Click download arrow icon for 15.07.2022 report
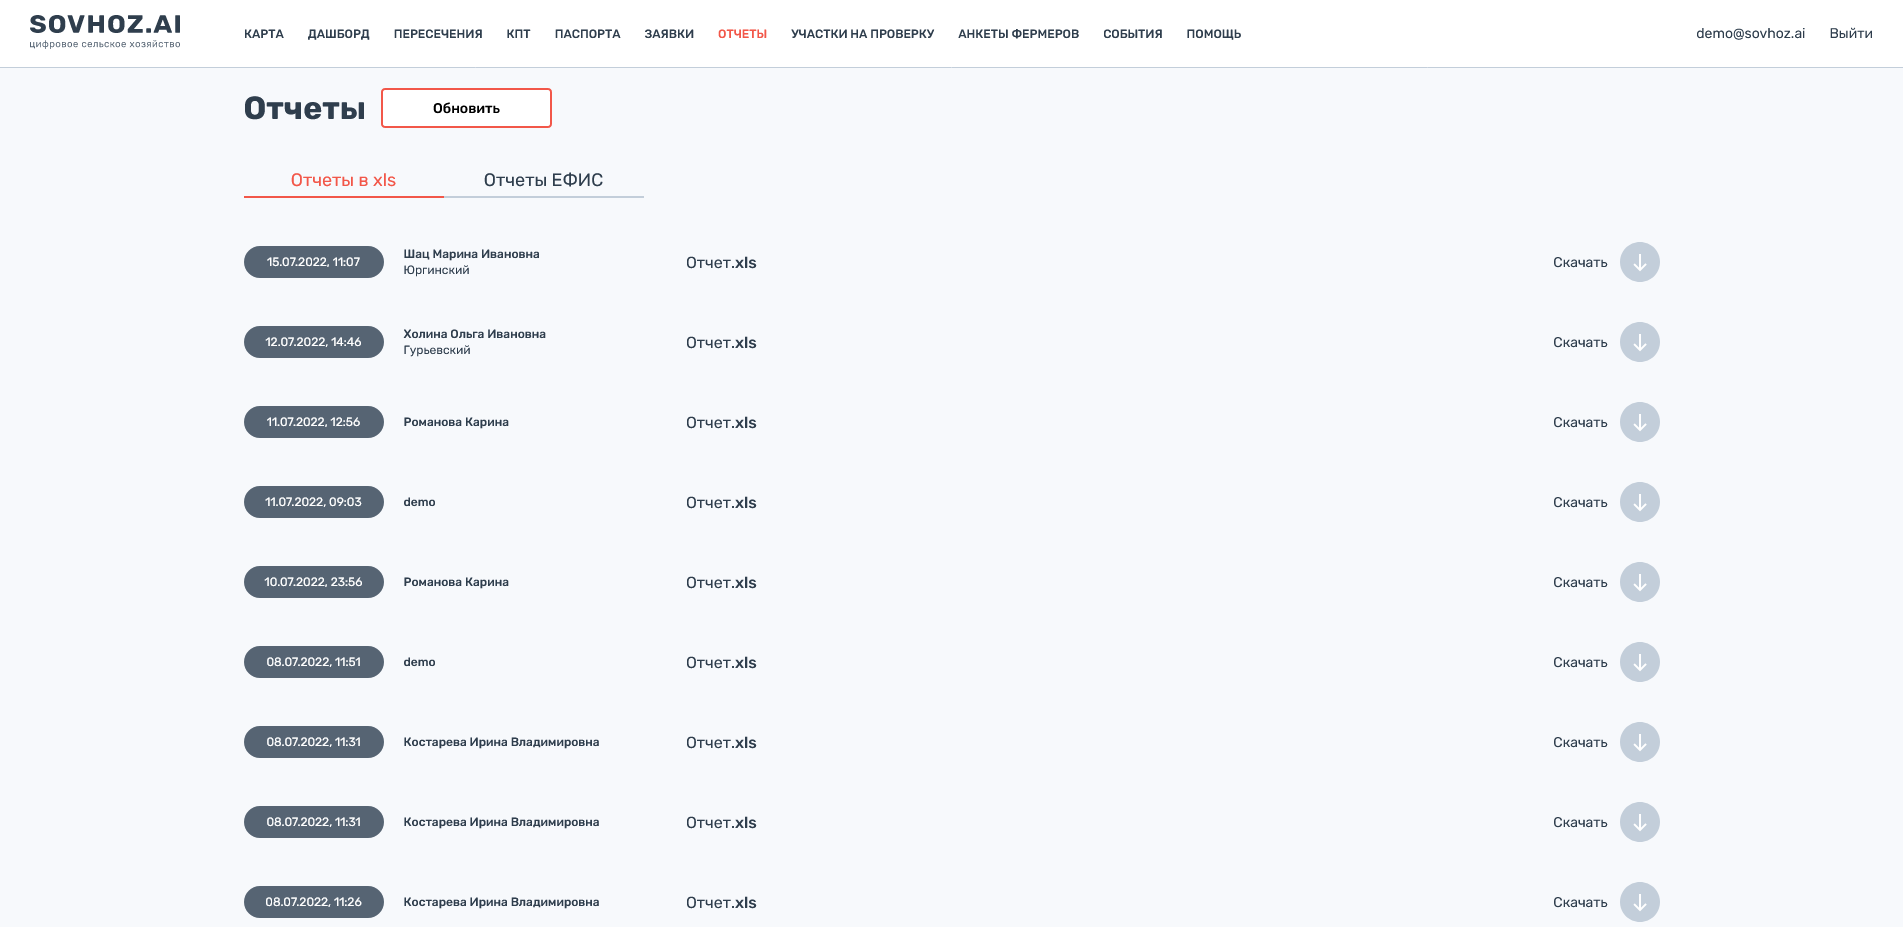This screenshot has width=1903, height=927. 1639,262
